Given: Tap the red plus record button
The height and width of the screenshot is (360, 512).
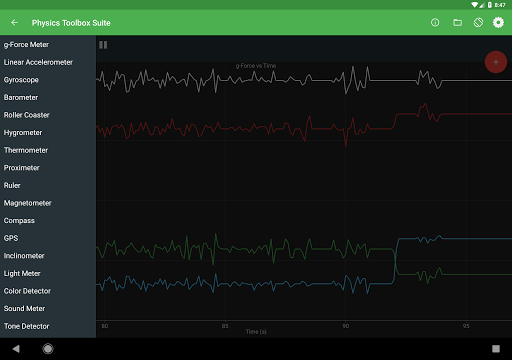Looking at the screenshot, I should (x=496, y=62).
